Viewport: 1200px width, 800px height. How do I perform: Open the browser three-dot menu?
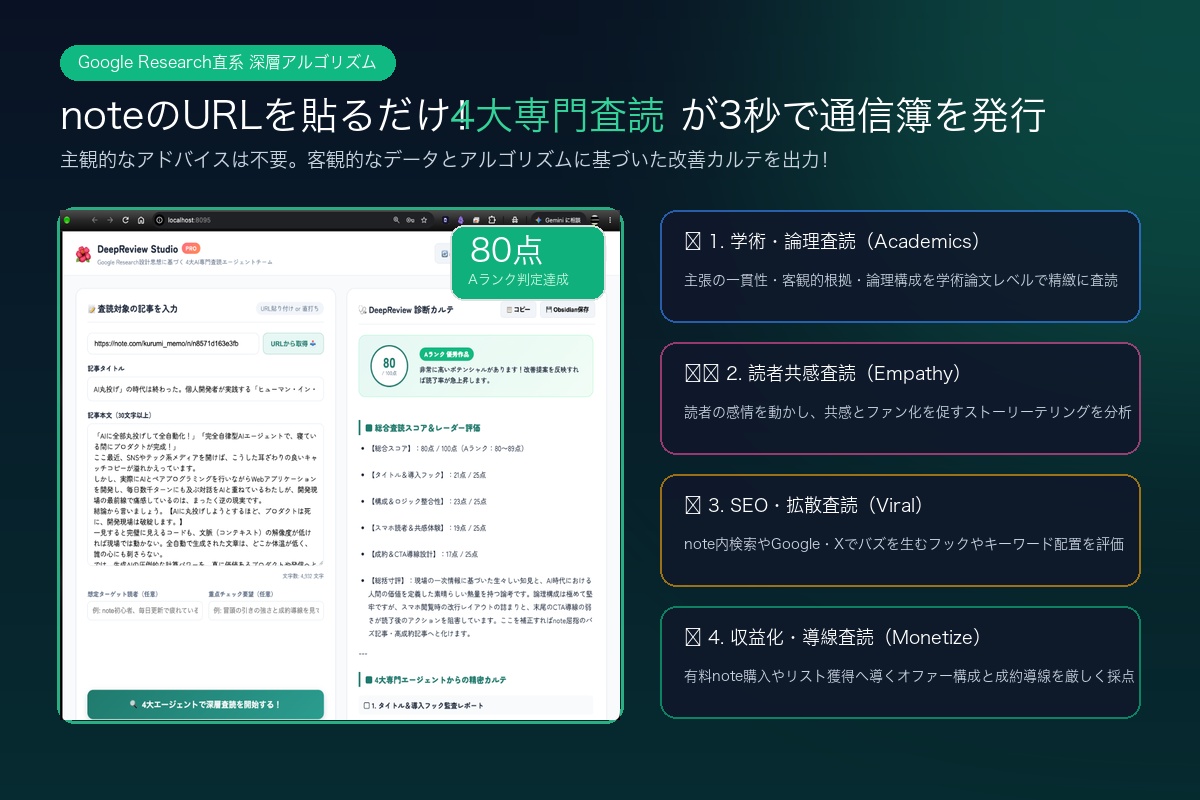609,220
